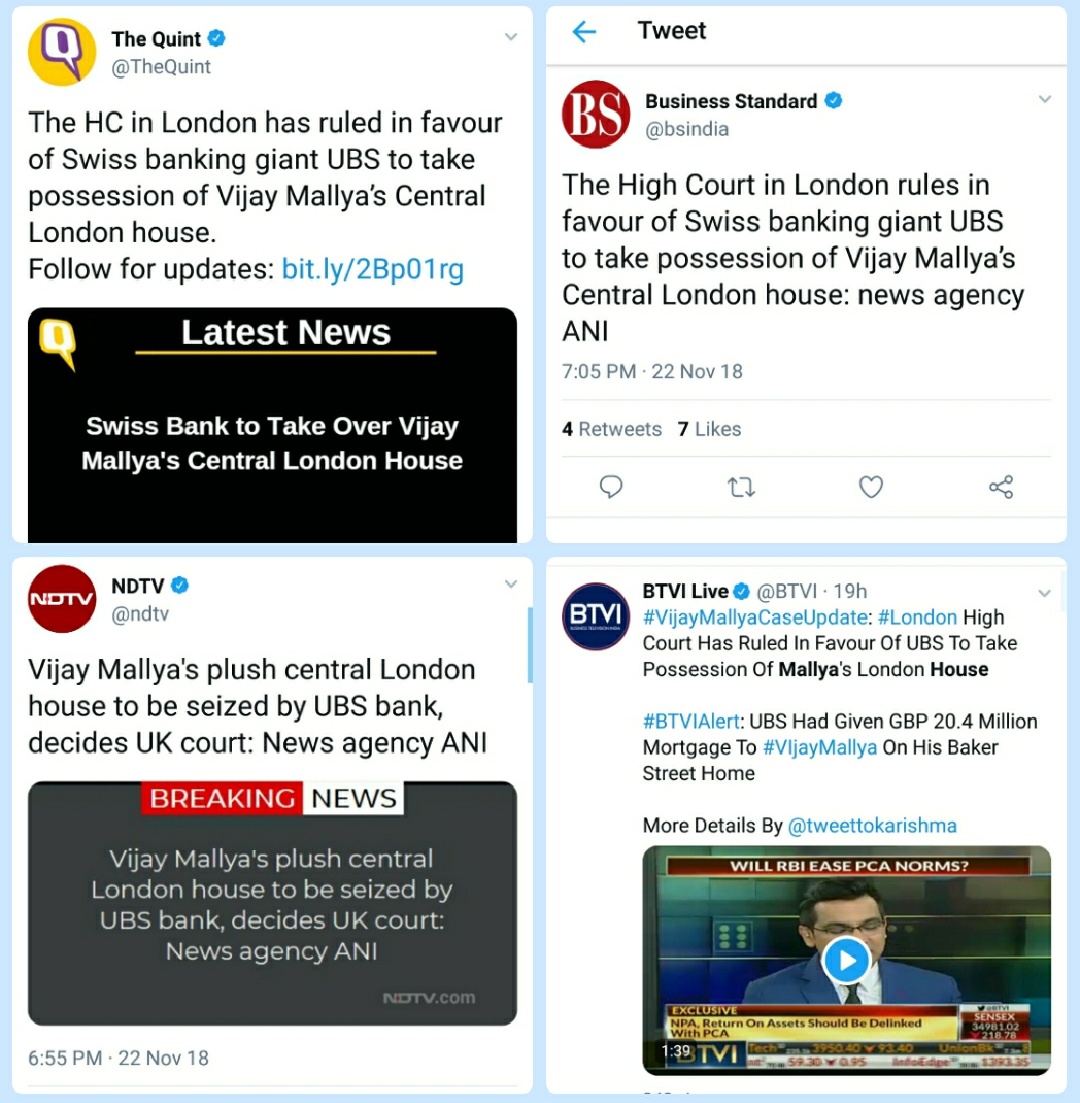Expand options chevron on BTVI Live tweet

1045,593
